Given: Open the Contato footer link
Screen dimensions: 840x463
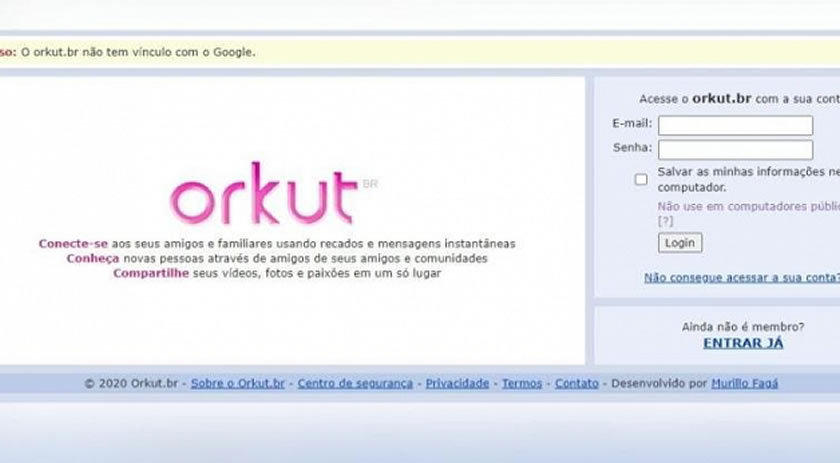Looking at the screenshot, I should (576, 384).
